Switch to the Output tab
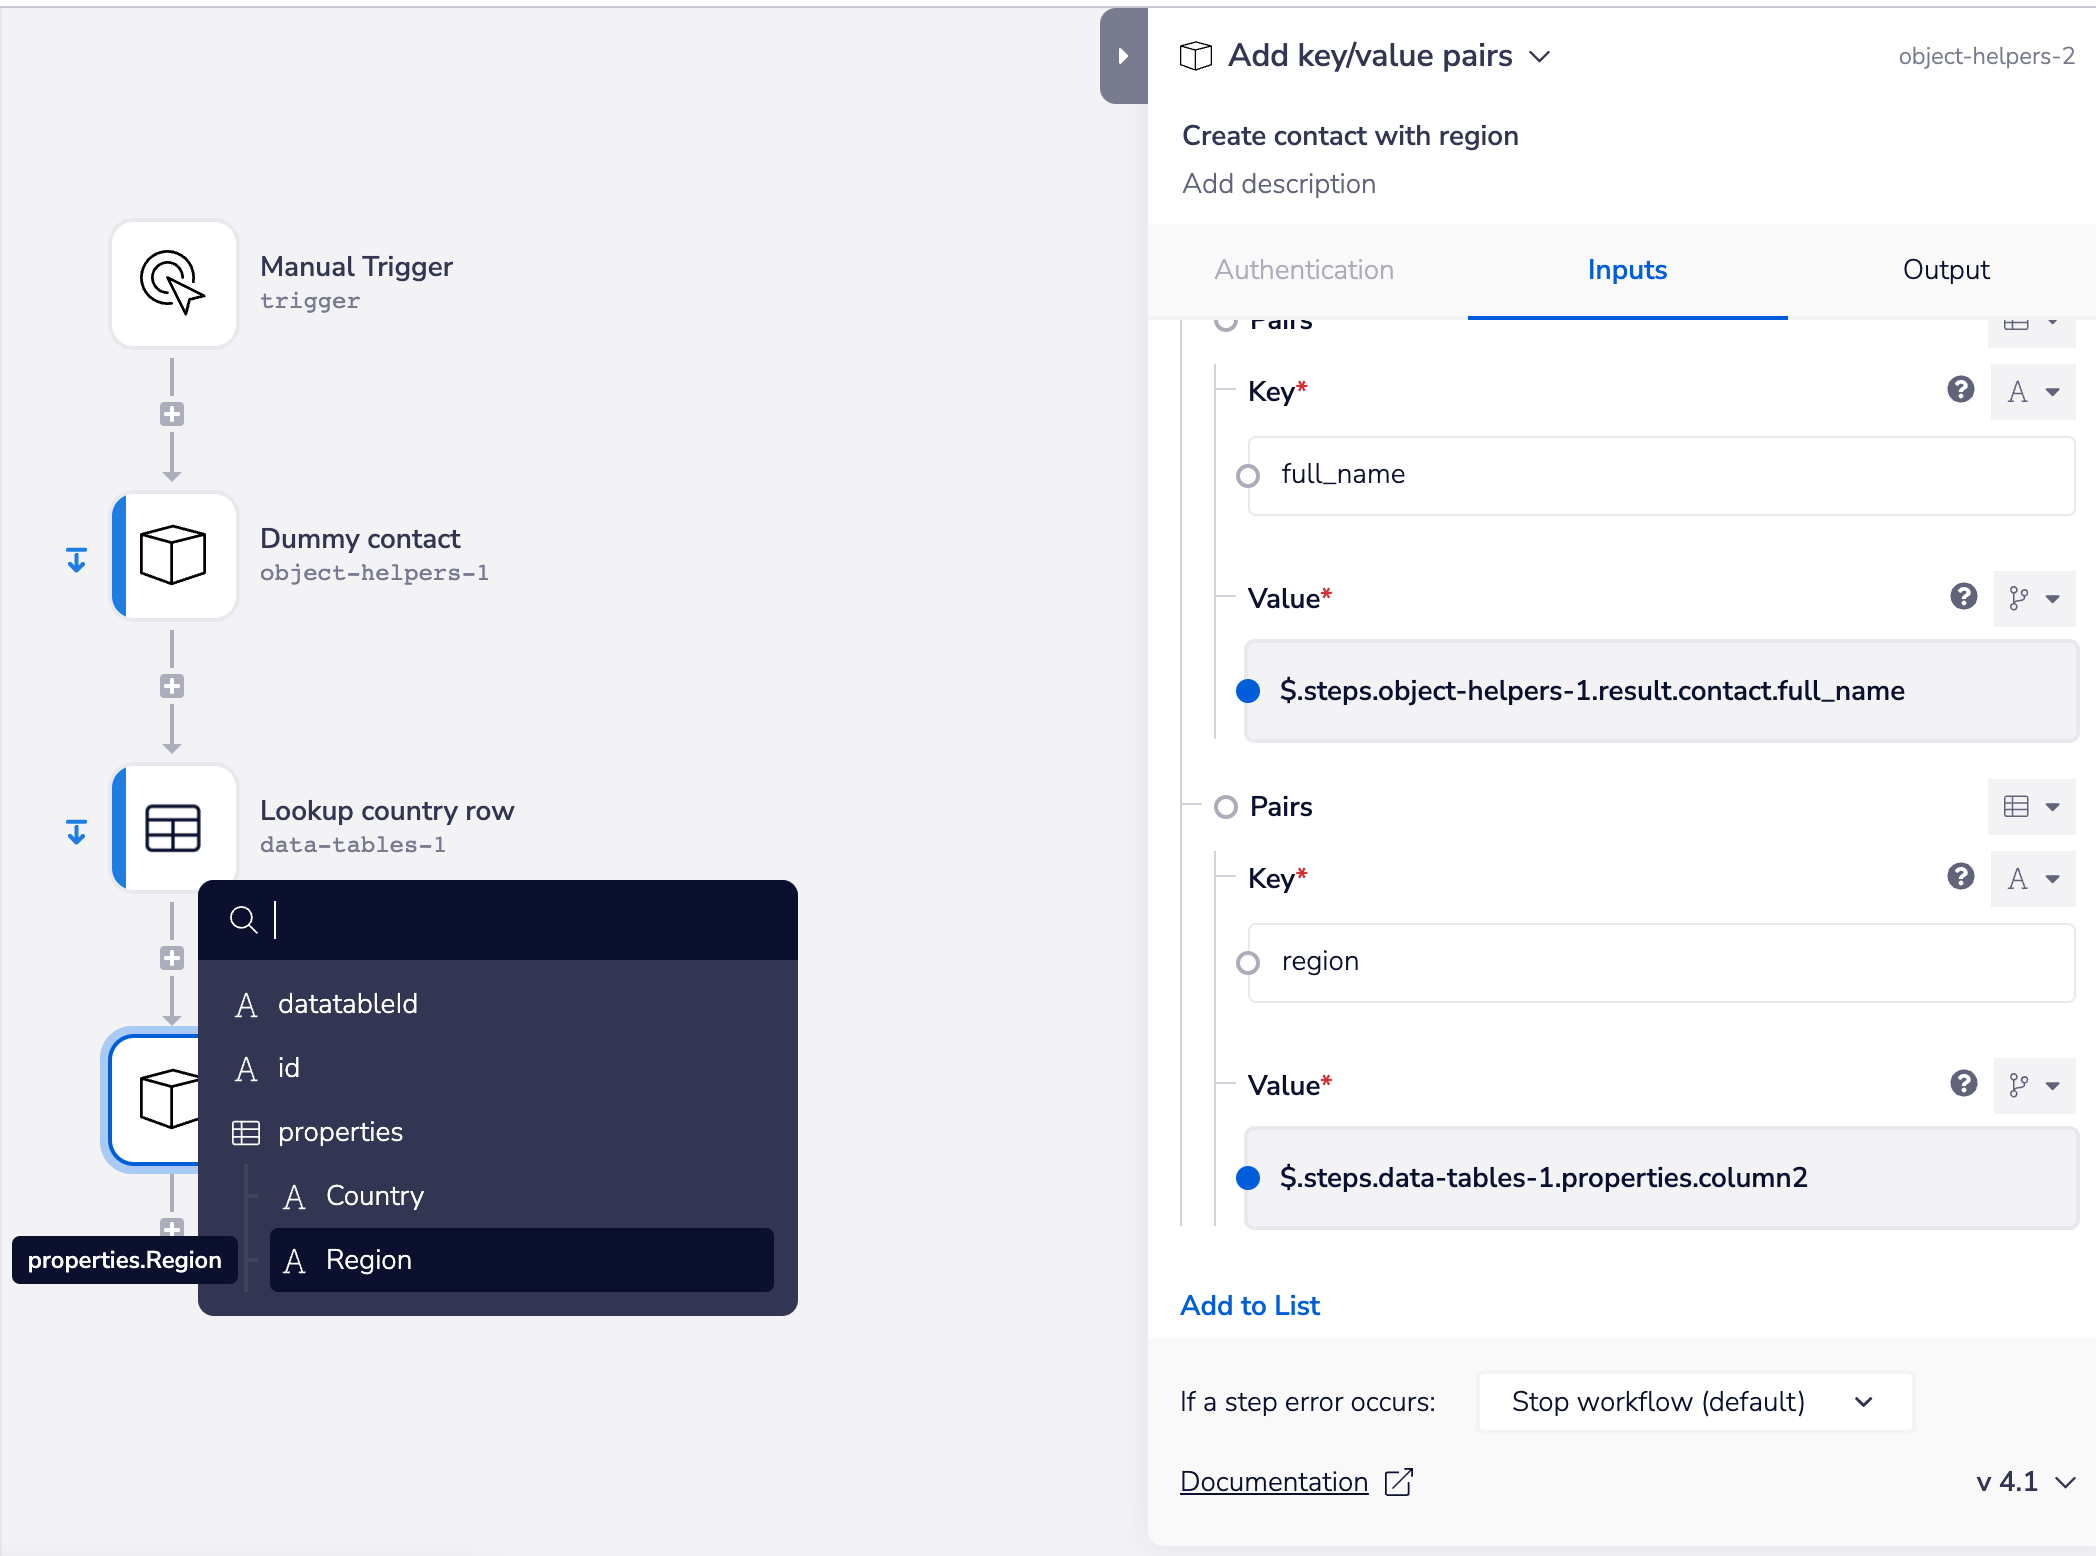The width and height of the screenshot is (2096, 1556). (1943, 270)
